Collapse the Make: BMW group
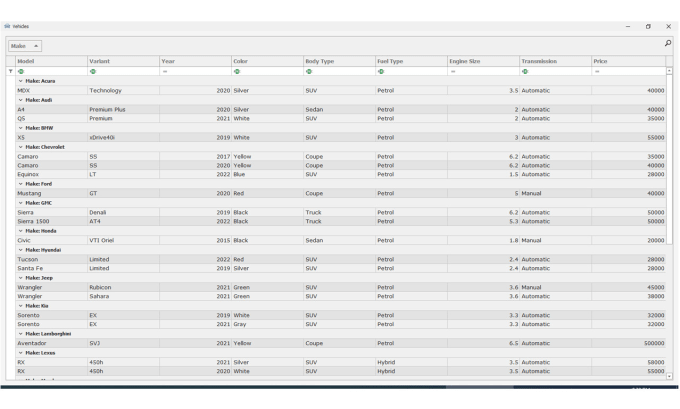Image resolution: width=680 pixels, height=409 pixels. click(x=20, y=128)
